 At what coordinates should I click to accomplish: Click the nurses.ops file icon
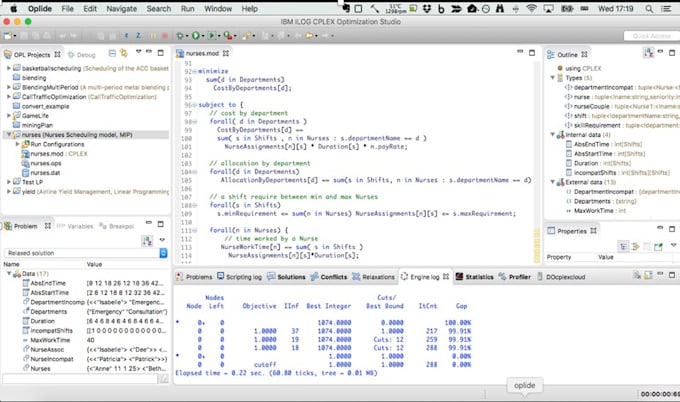[26, 163]
